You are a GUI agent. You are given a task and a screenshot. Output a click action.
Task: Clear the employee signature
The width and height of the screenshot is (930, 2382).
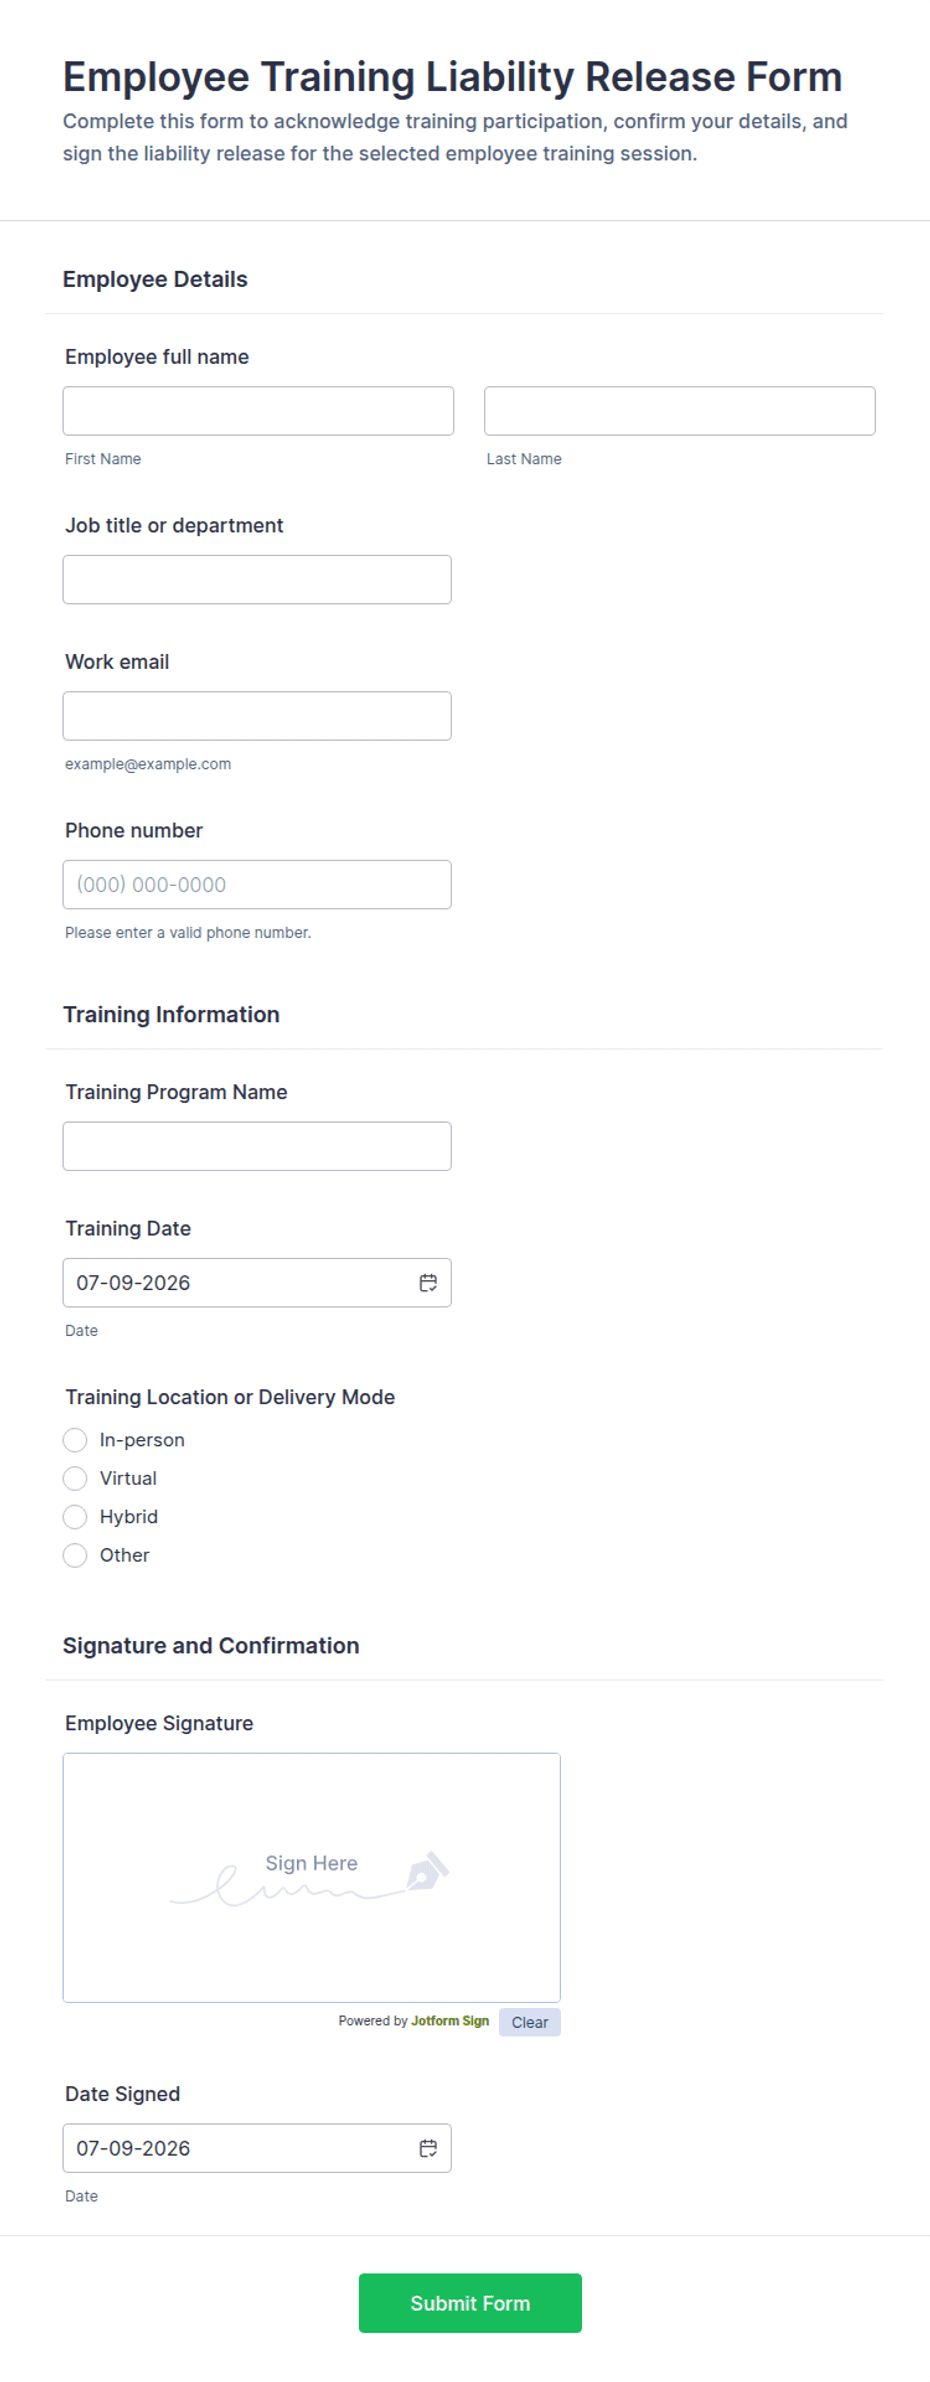530,2022
